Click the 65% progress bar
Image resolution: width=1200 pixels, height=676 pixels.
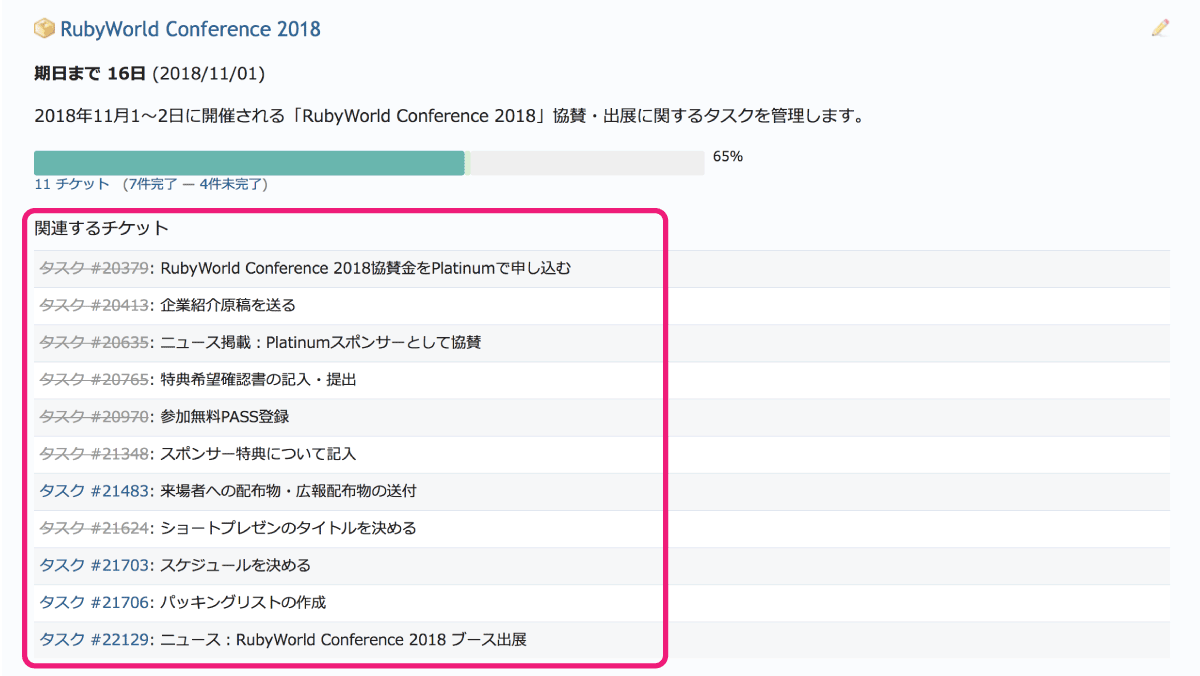[x=369, y=163]
